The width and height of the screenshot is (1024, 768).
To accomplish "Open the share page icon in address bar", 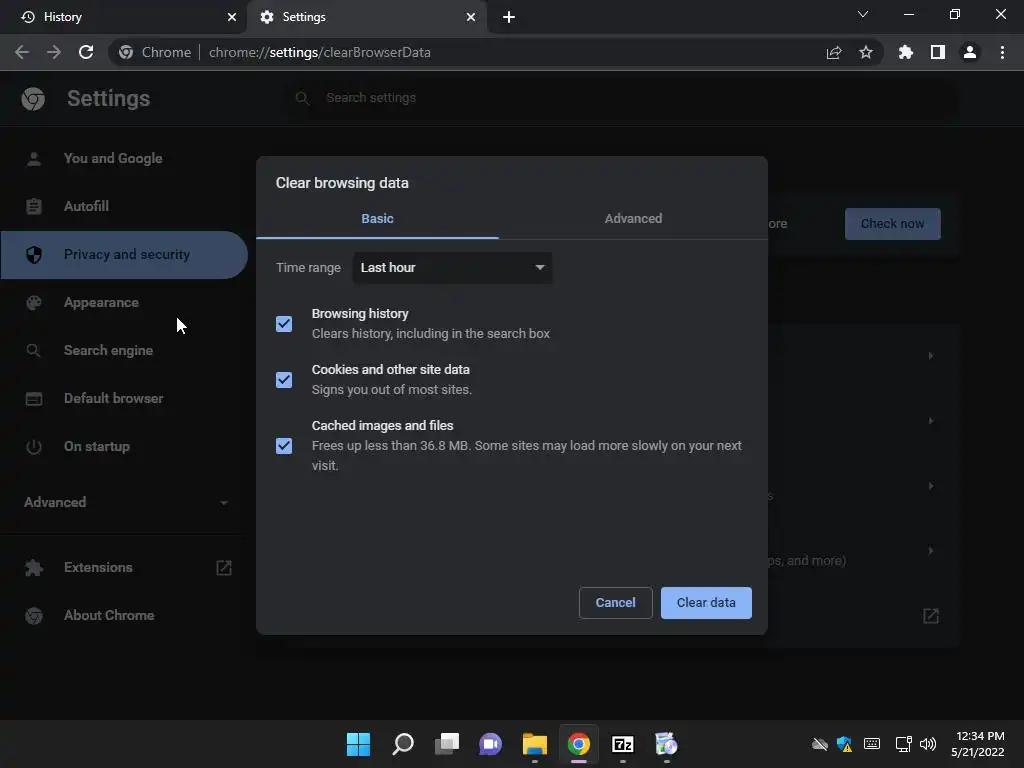I will pos(834,52).
